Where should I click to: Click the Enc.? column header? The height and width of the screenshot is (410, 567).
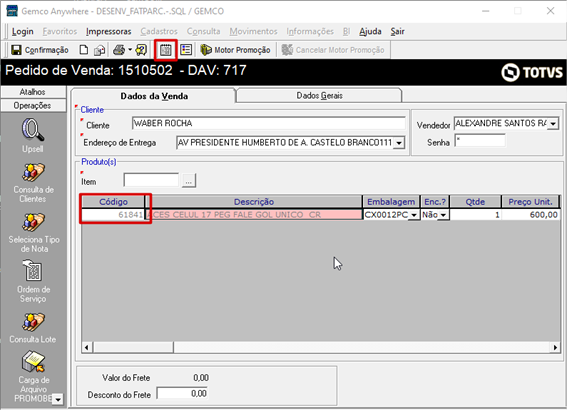pos(435,202)
